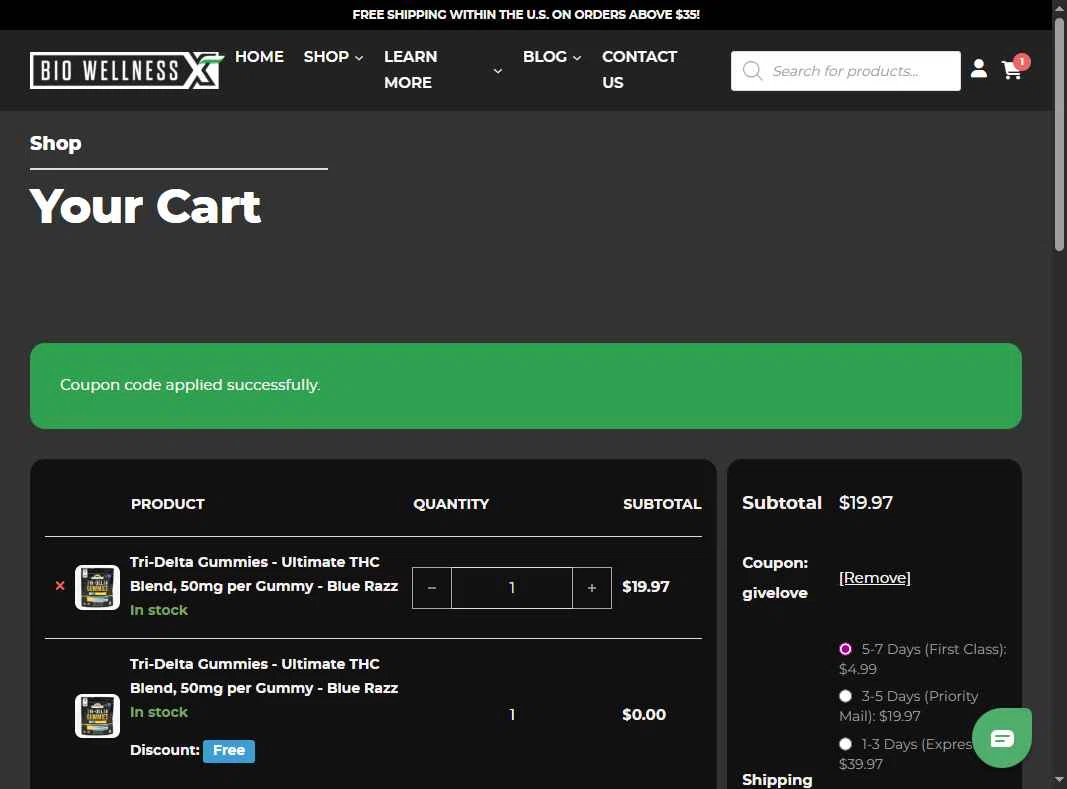Image resolution: width=1067 pixels, height=789 pixels.
Task: Expand the Shop menu chevron
Action: (359, 58)
